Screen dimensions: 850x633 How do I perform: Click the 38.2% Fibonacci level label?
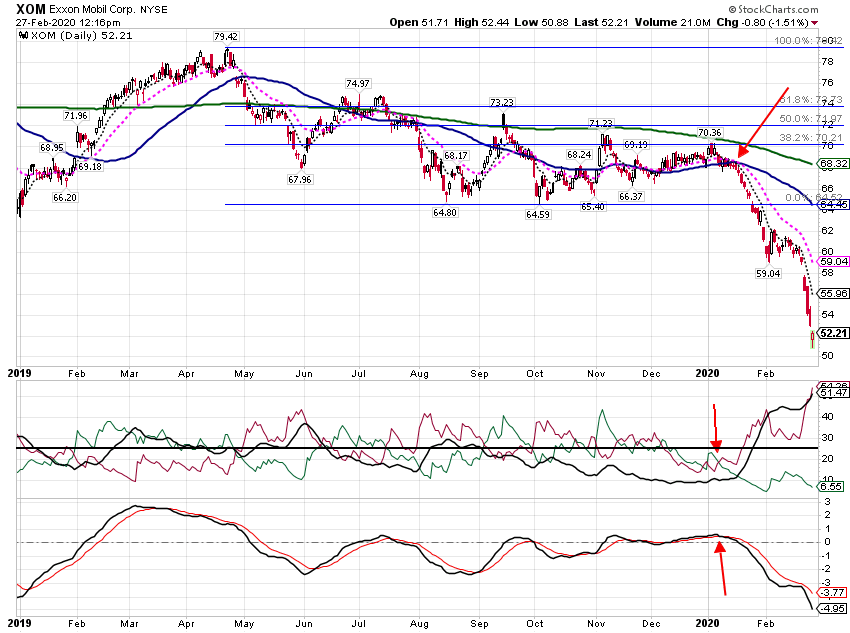810,138
